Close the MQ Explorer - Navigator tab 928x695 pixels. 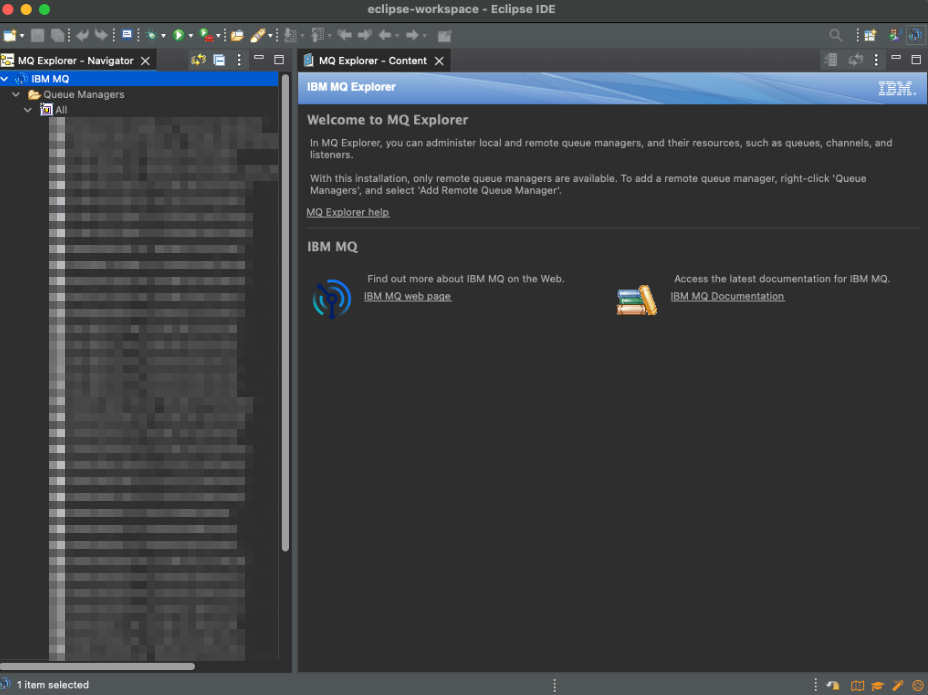(145, 60)
